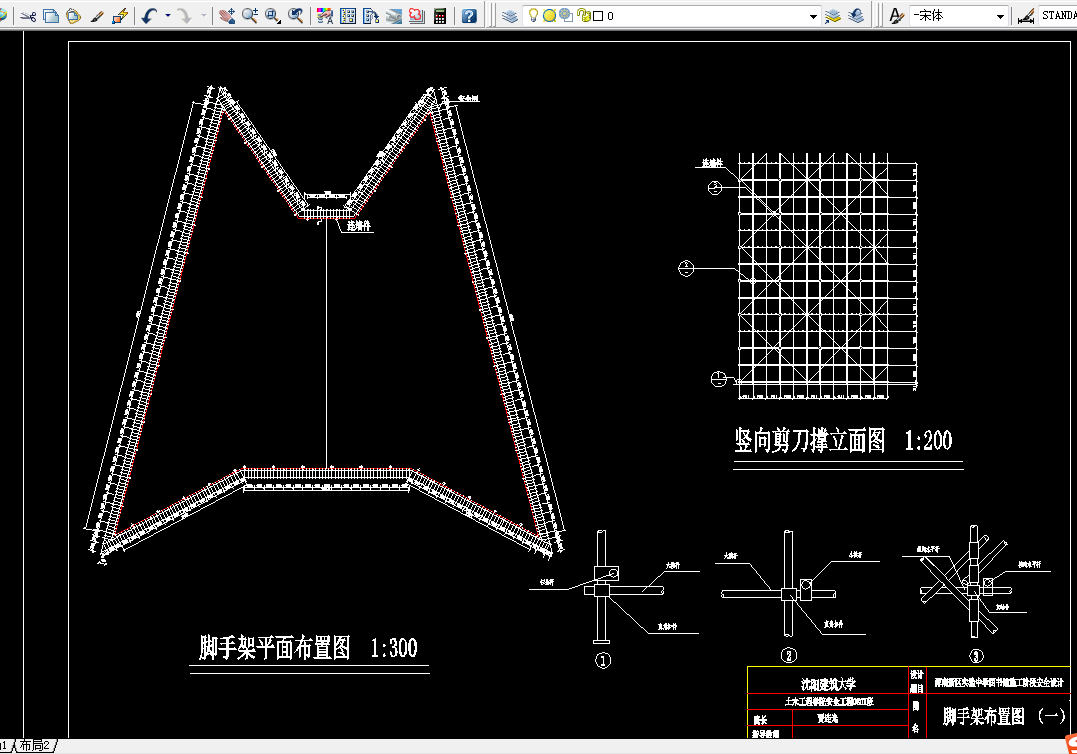This screenshot has width=1077, height=754.
Task: Open the STANDARD dimension style combo box
Action: coord(1058,16)
